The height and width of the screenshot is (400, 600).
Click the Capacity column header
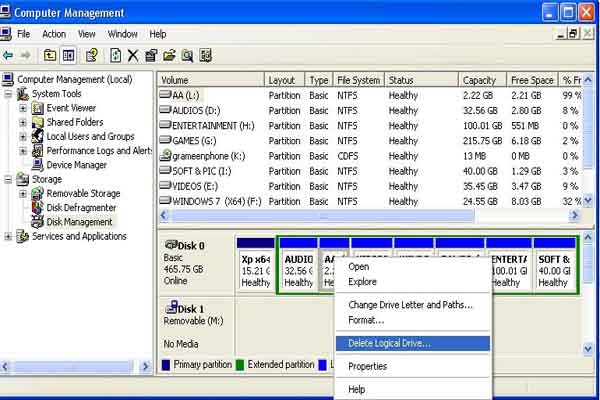(480, 80)
